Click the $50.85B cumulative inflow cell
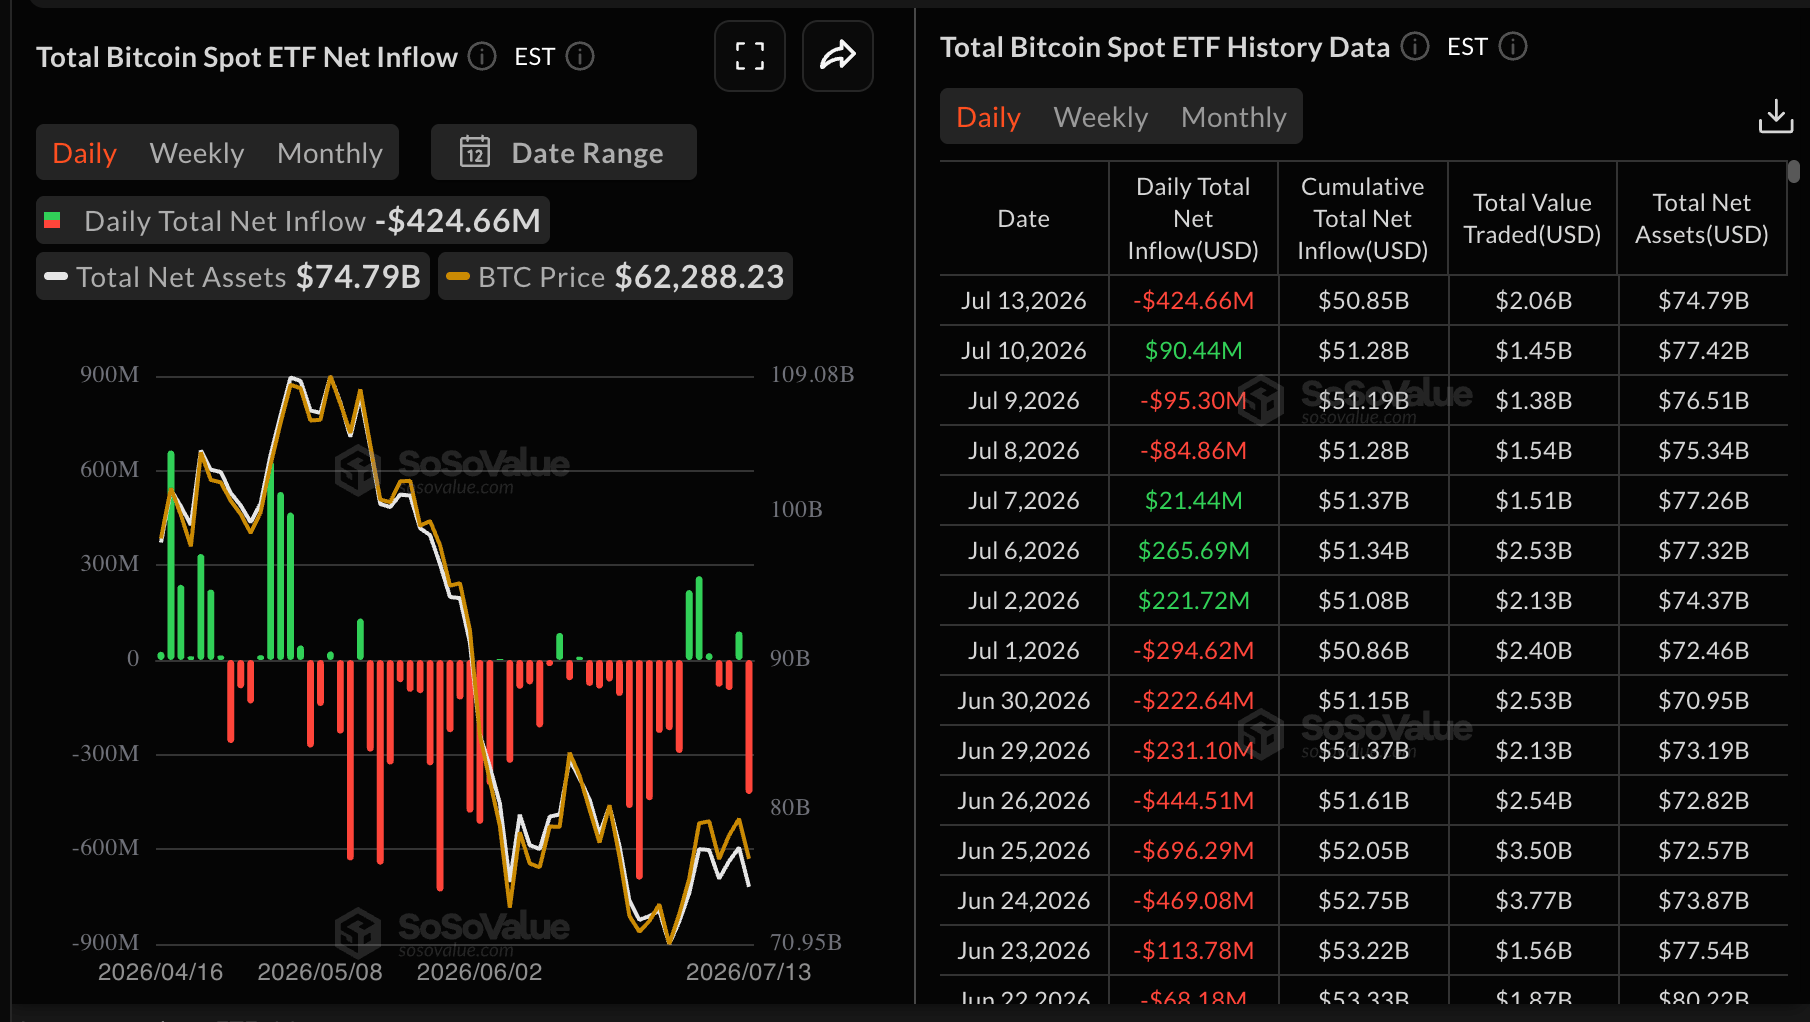 click(x=1363, y=300)
